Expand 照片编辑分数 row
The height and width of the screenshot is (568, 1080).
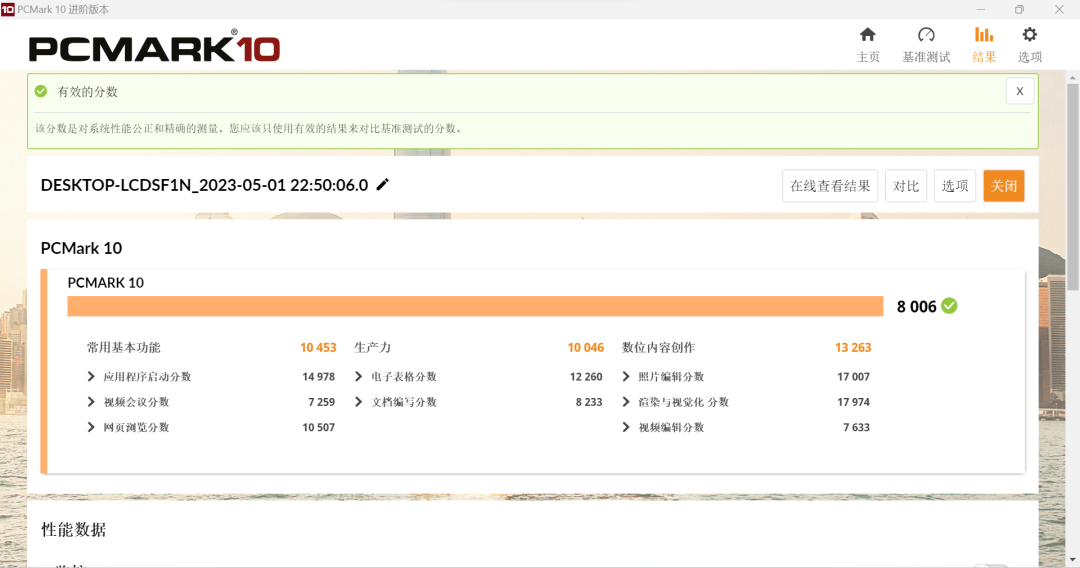(x=625, y=377)
